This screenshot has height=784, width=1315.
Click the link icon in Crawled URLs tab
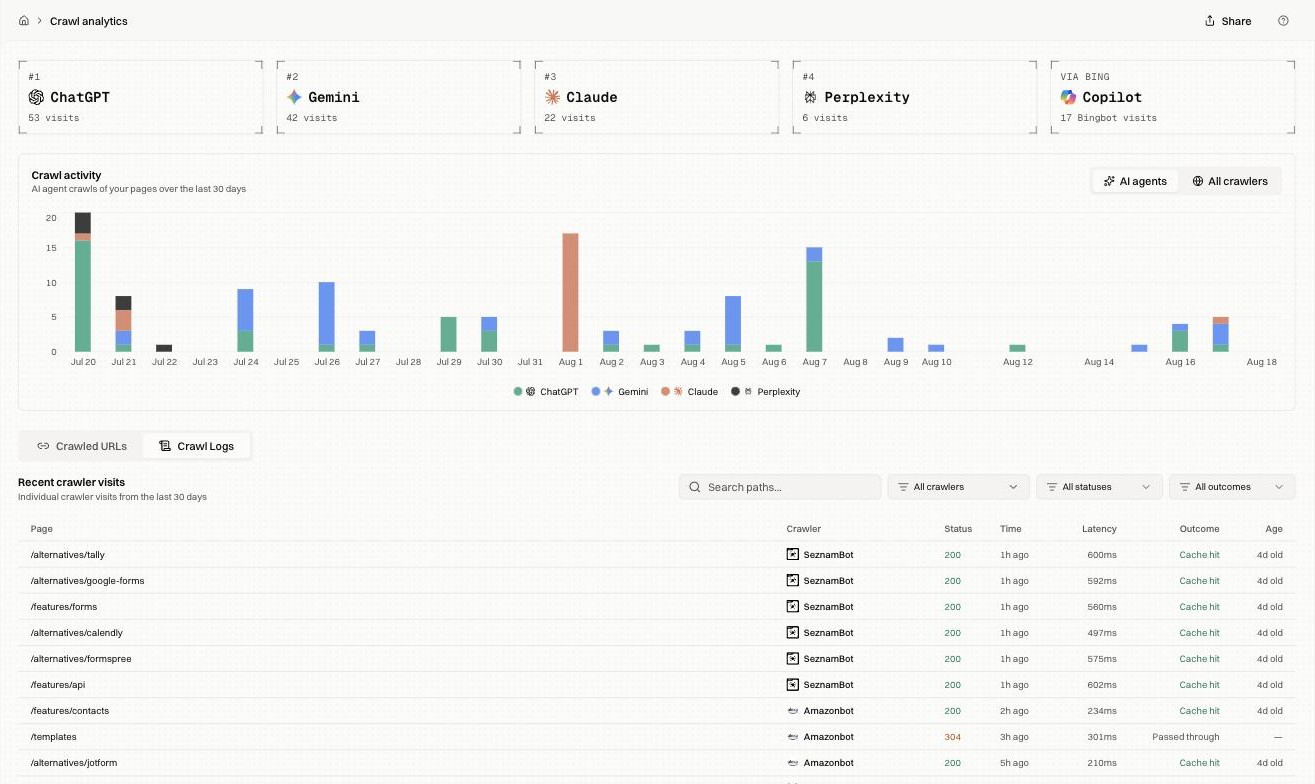[x=43, y=446]
